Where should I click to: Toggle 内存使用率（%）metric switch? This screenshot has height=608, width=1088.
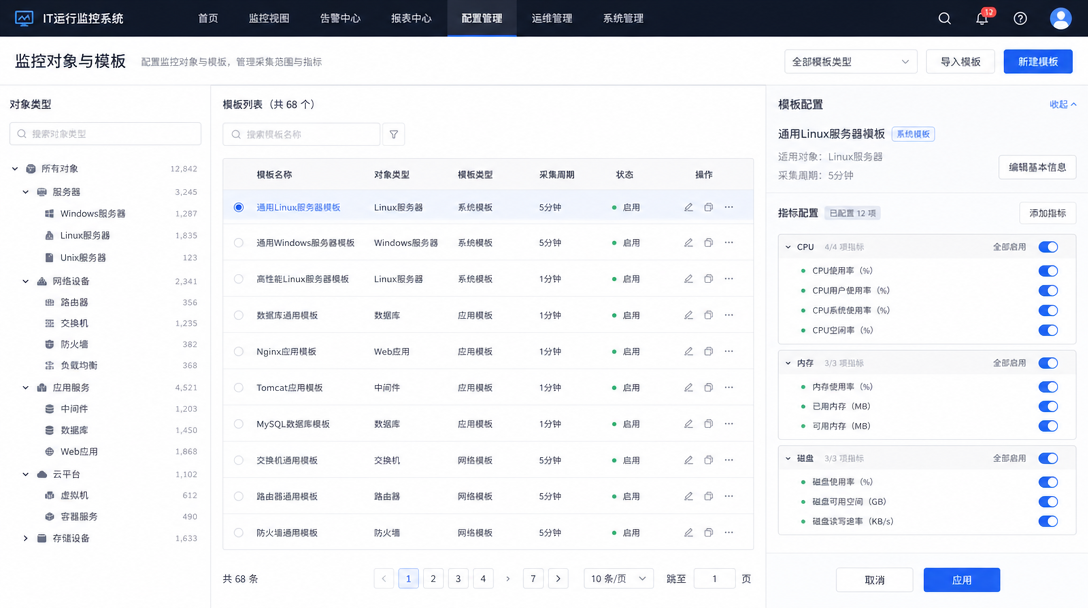click(1048, 387)
